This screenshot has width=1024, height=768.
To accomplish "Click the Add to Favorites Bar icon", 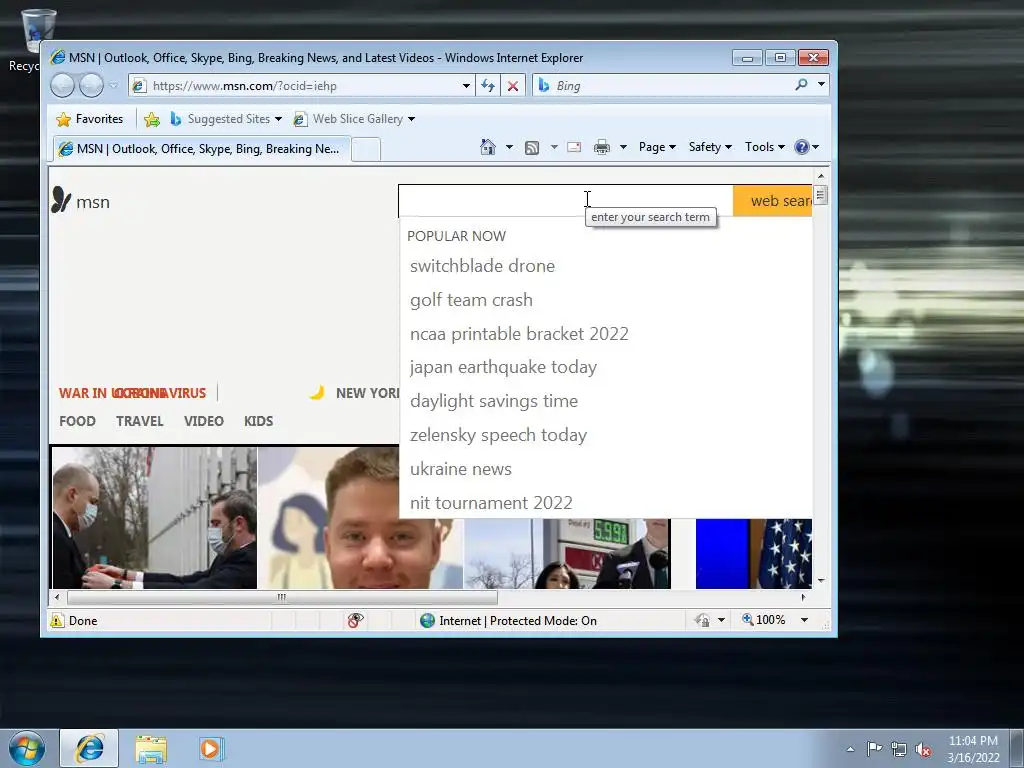I will point(152,119).
